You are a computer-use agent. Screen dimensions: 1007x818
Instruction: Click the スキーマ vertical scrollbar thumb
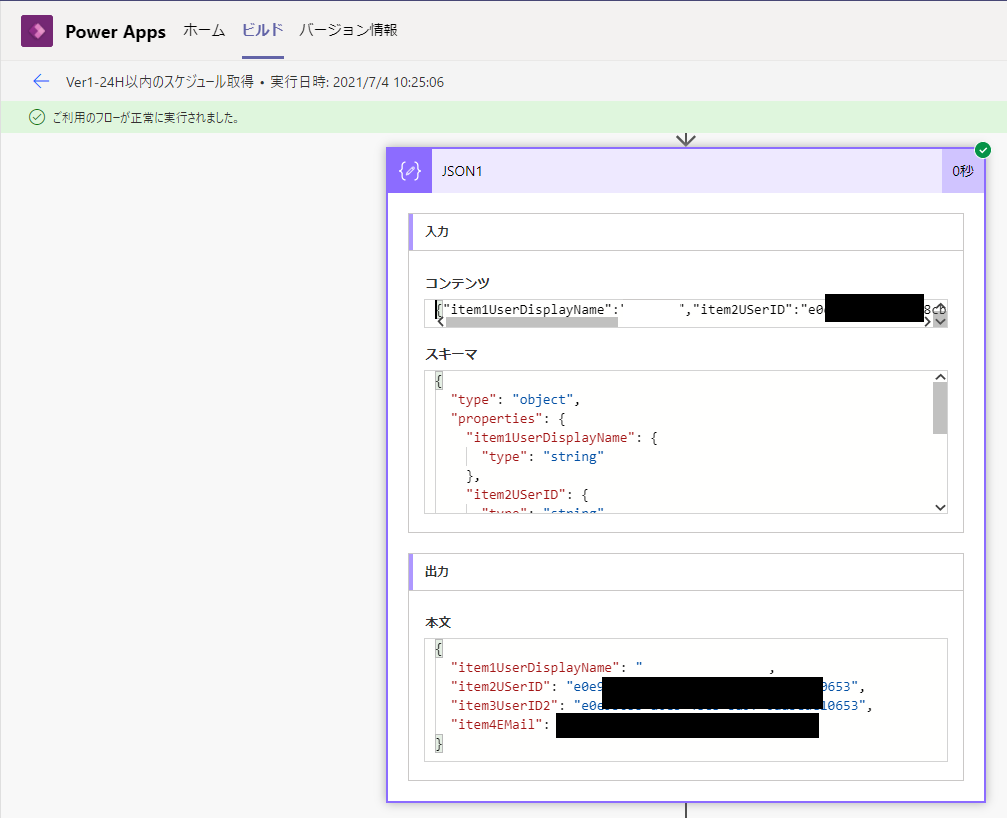(940, 408)
